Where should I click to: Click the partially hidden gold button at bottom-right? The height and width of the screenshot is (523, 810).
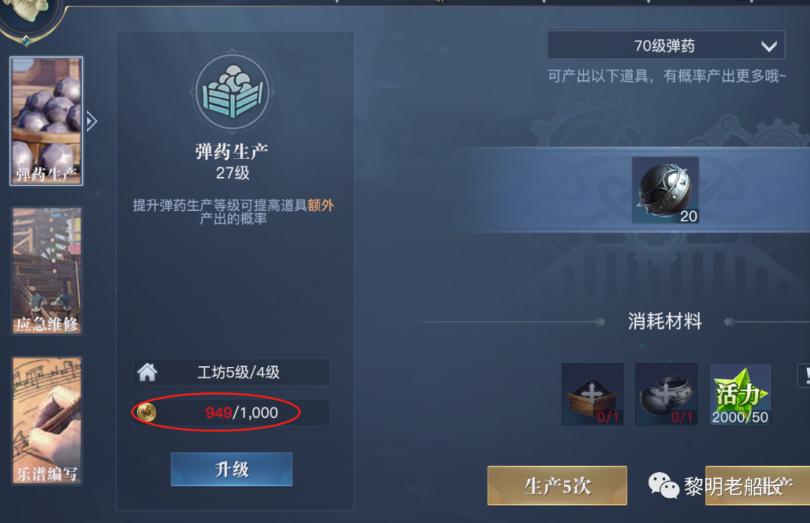point(757,485)
